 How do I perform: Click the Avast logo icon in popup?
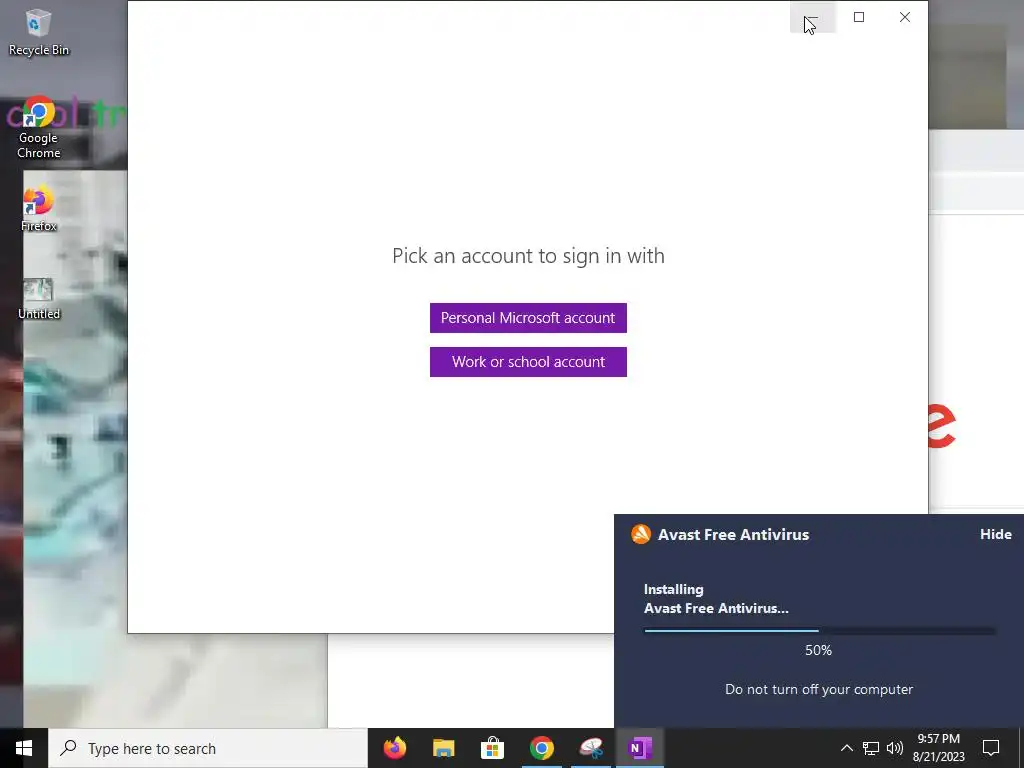[641, 534]
